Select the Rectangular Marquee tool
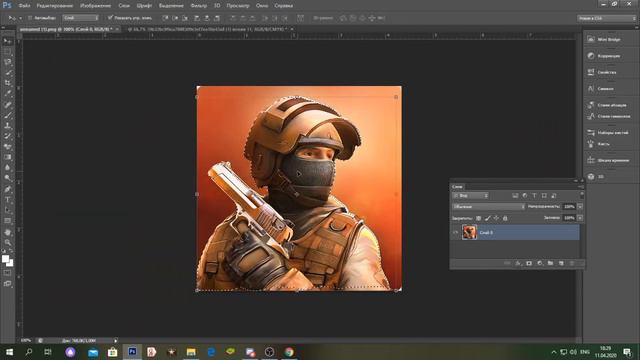Image resolution: width=640 pixels, height=360 pixels. coord(7,52)
